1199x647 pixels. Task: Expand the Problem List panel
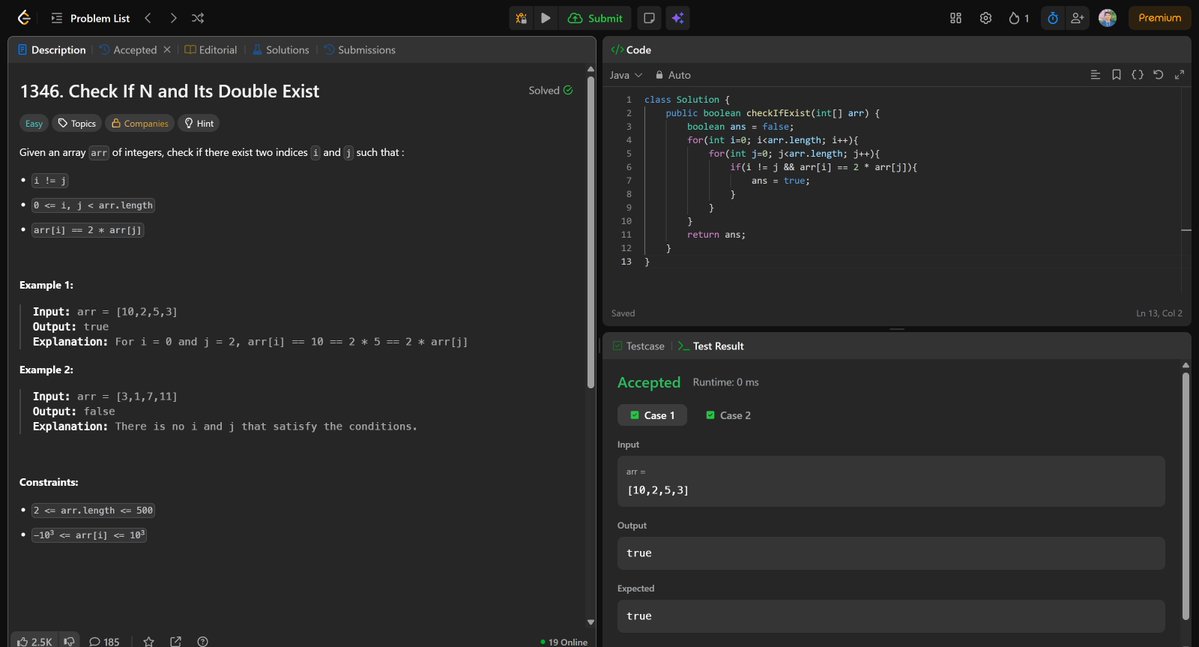[57, 17]
